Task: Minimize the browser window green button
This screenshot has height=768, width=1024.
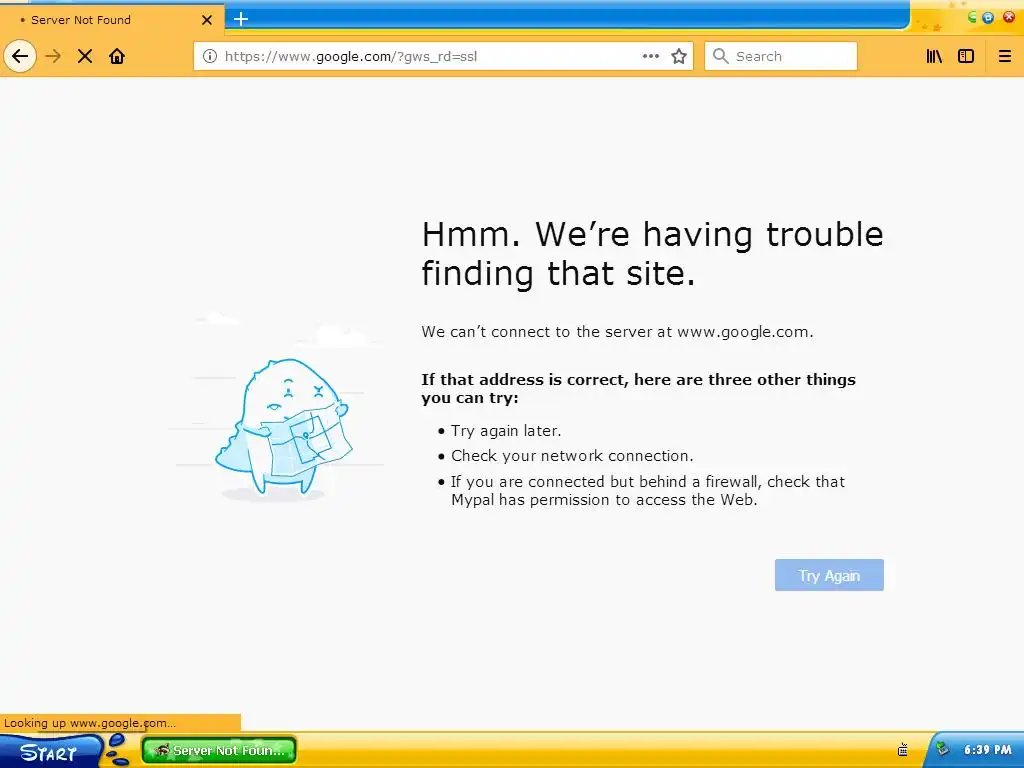Action: click(972, 18)
